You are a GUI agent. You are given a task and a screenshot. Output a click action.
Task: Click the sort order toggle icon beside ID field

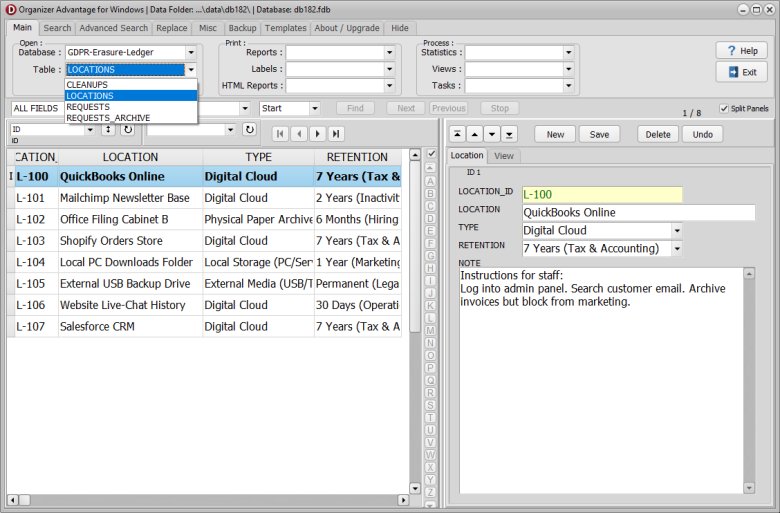coord(108,129)
